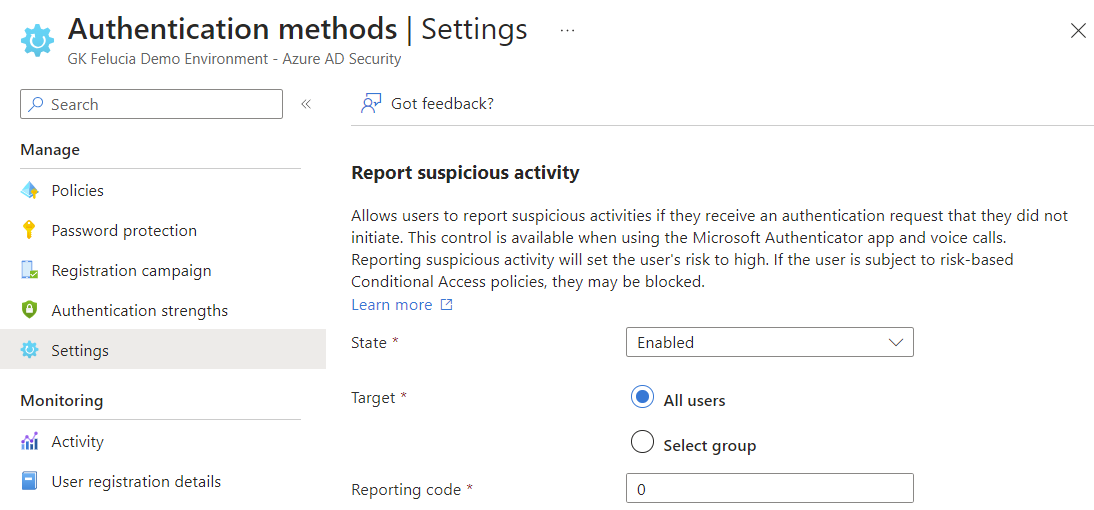Image resolution: width=1094 pixels, height=510 pixels.
Task: Click the Monitoring section header
Action: point(62,400)
